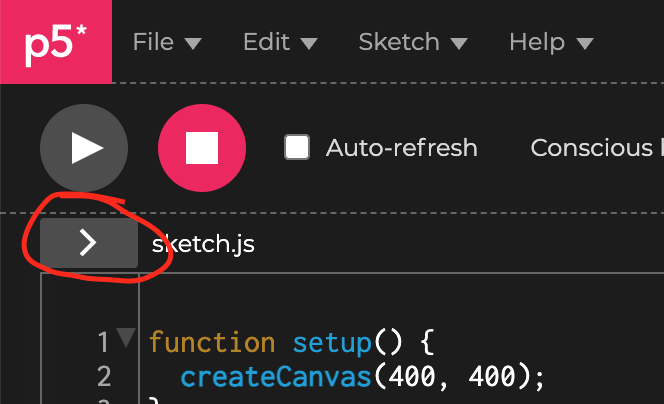Click the dropdown arrow beside File

193,43
